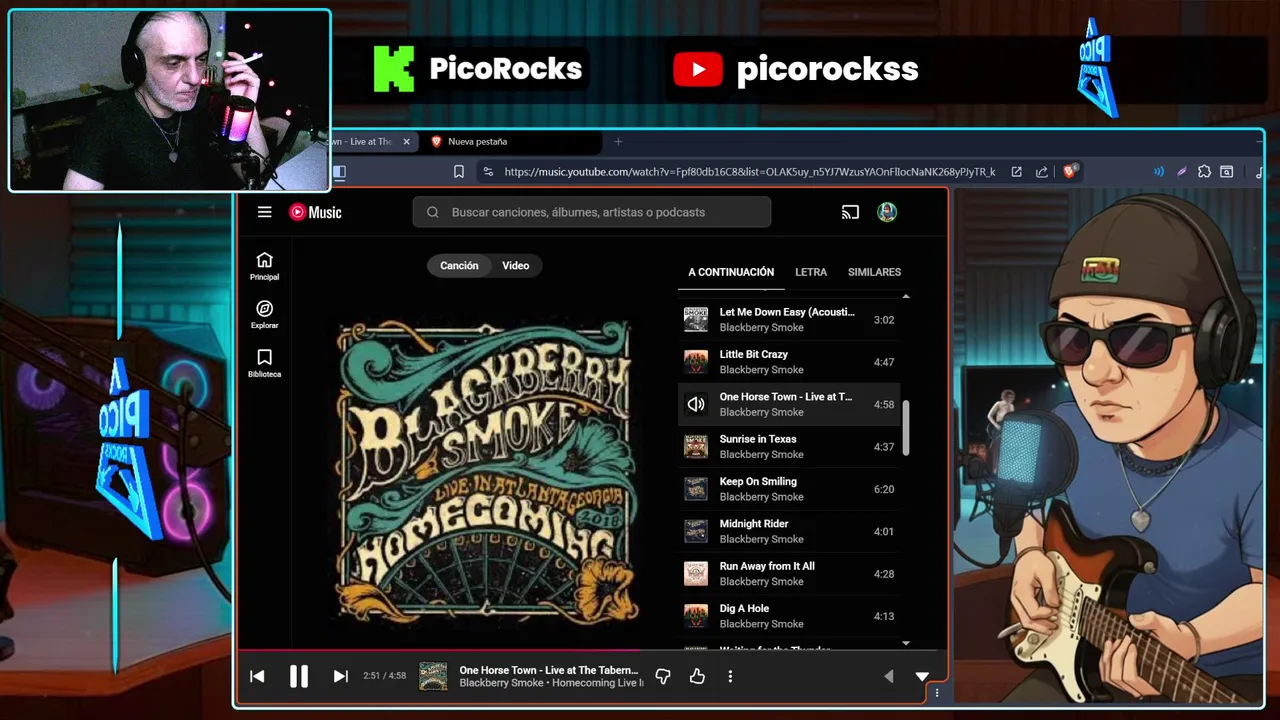This screenshot has width=1280, height=720.
Task: Click the queue list scrollbar thumb
Action: pos(906,428)
